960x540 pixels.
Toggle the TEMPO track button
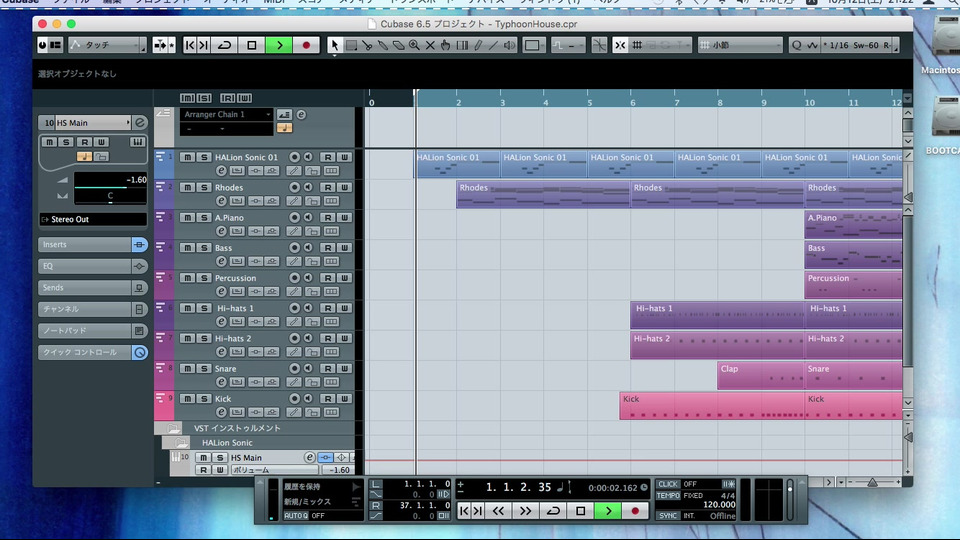(x=668, y=495)
